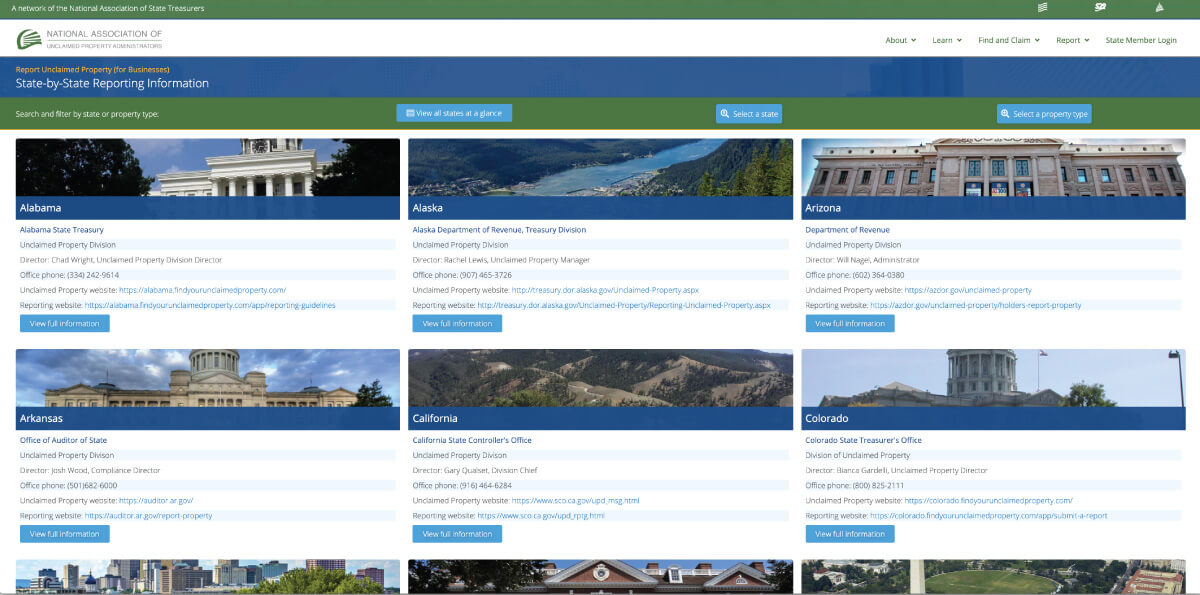Open the Learn dropdown
1200x595 pixels.
[945, 40]
